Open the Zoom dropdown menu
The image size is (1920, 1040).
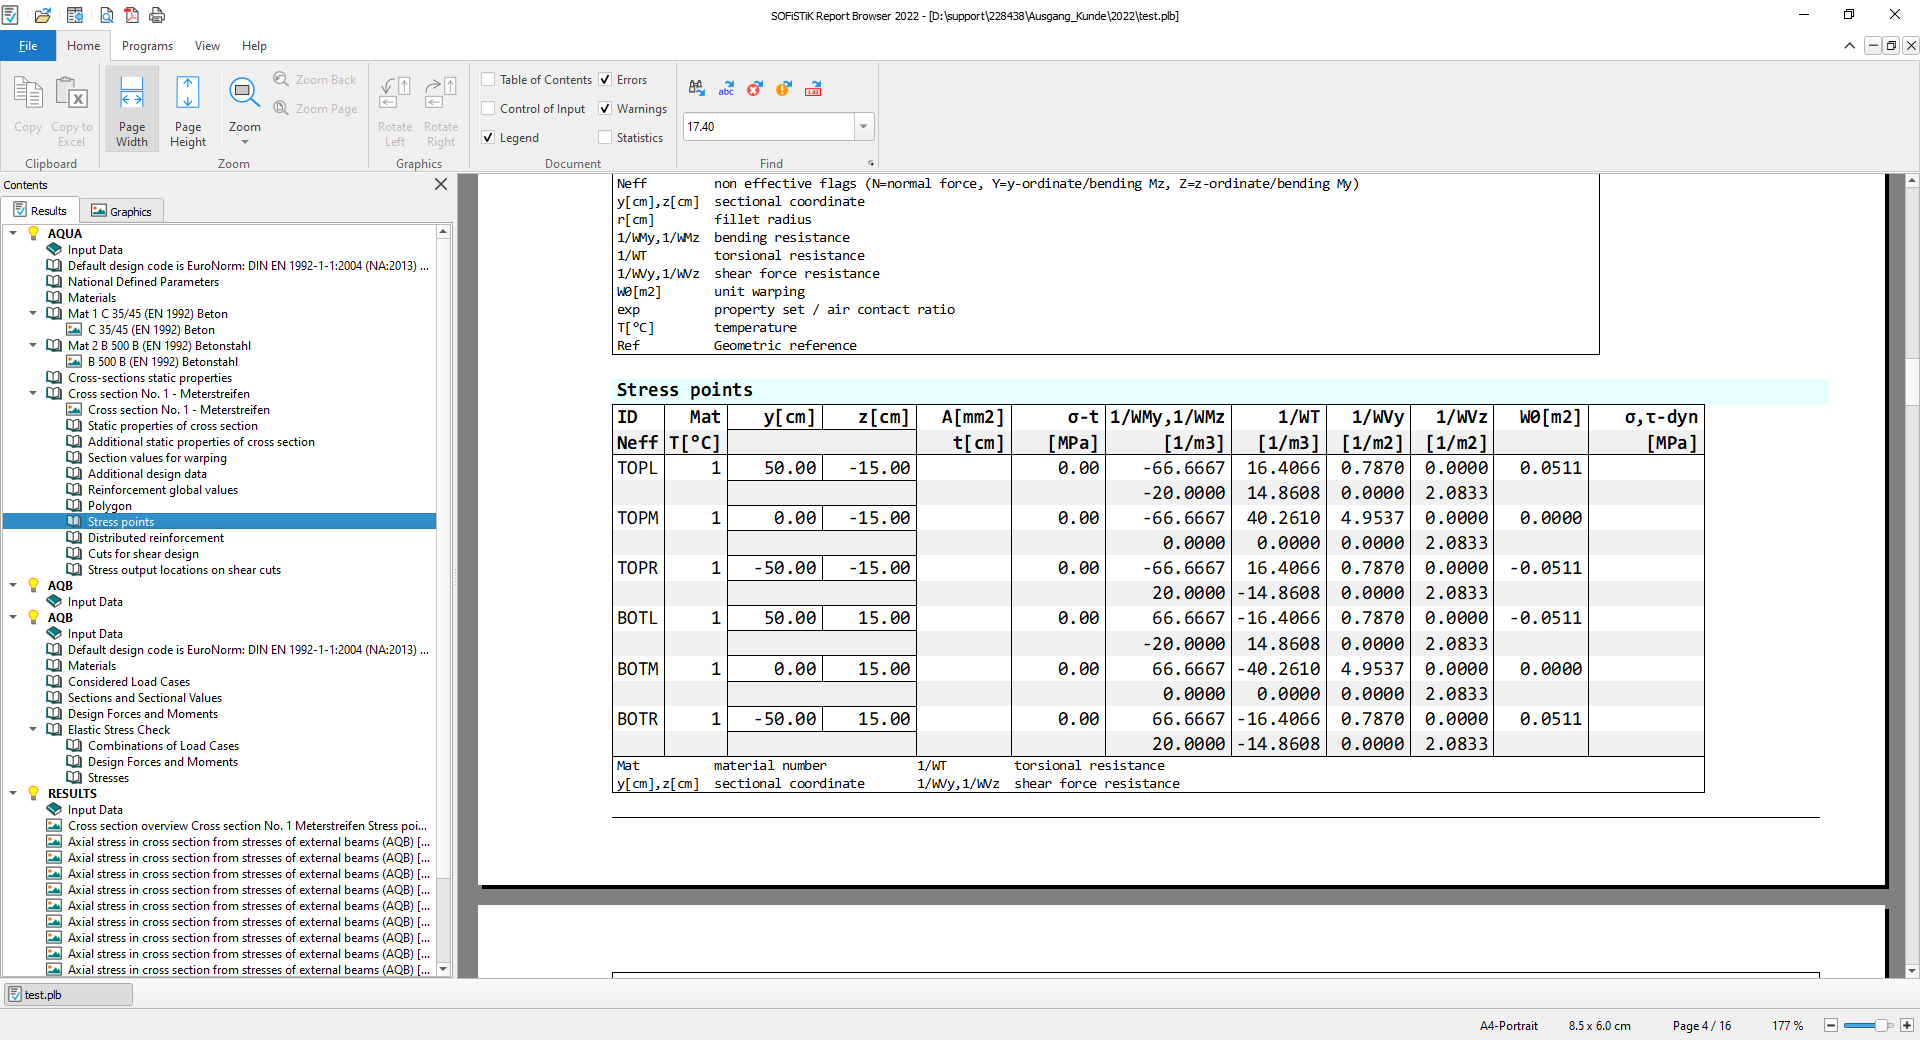(244, 142)
